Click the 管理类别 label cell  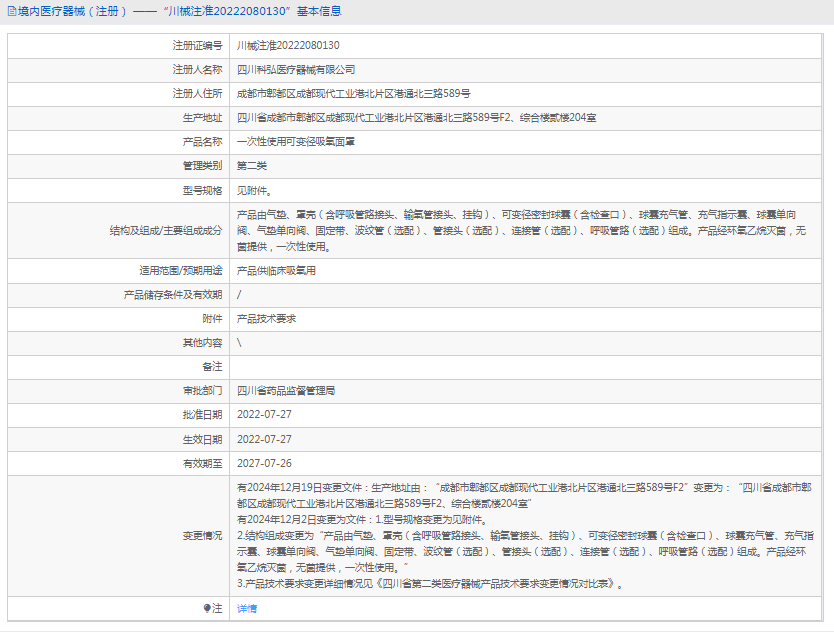(x=119, y=166)
